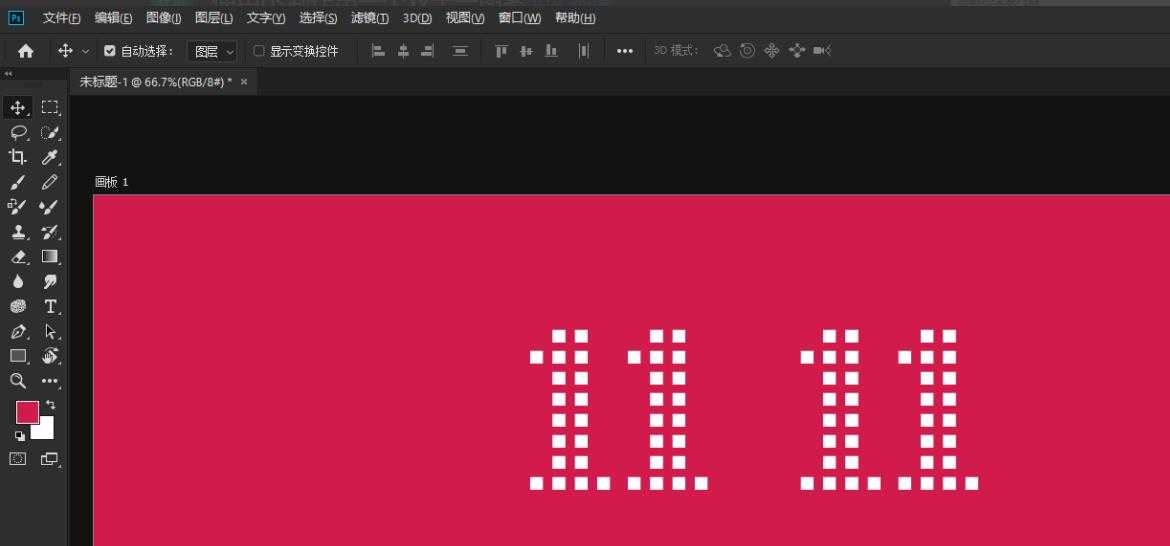Select the Crop tool
1170x546 pixels.
click(18, 157)
